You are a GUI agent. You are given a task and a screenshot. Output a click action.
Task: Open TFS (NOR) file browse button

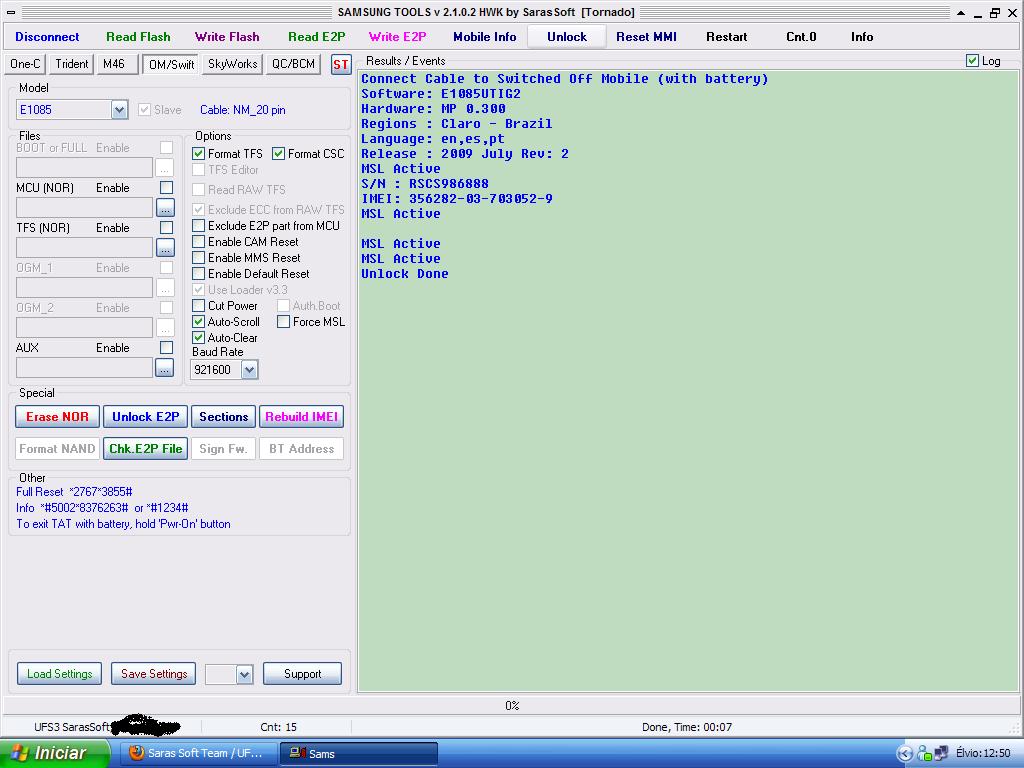[x=165, y=248]
